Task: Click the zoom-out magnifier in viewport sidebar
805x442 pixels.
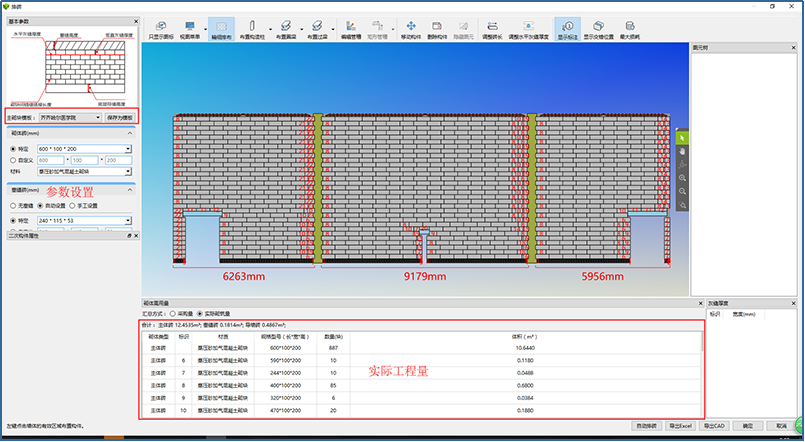Action: [x=682, y=191]
